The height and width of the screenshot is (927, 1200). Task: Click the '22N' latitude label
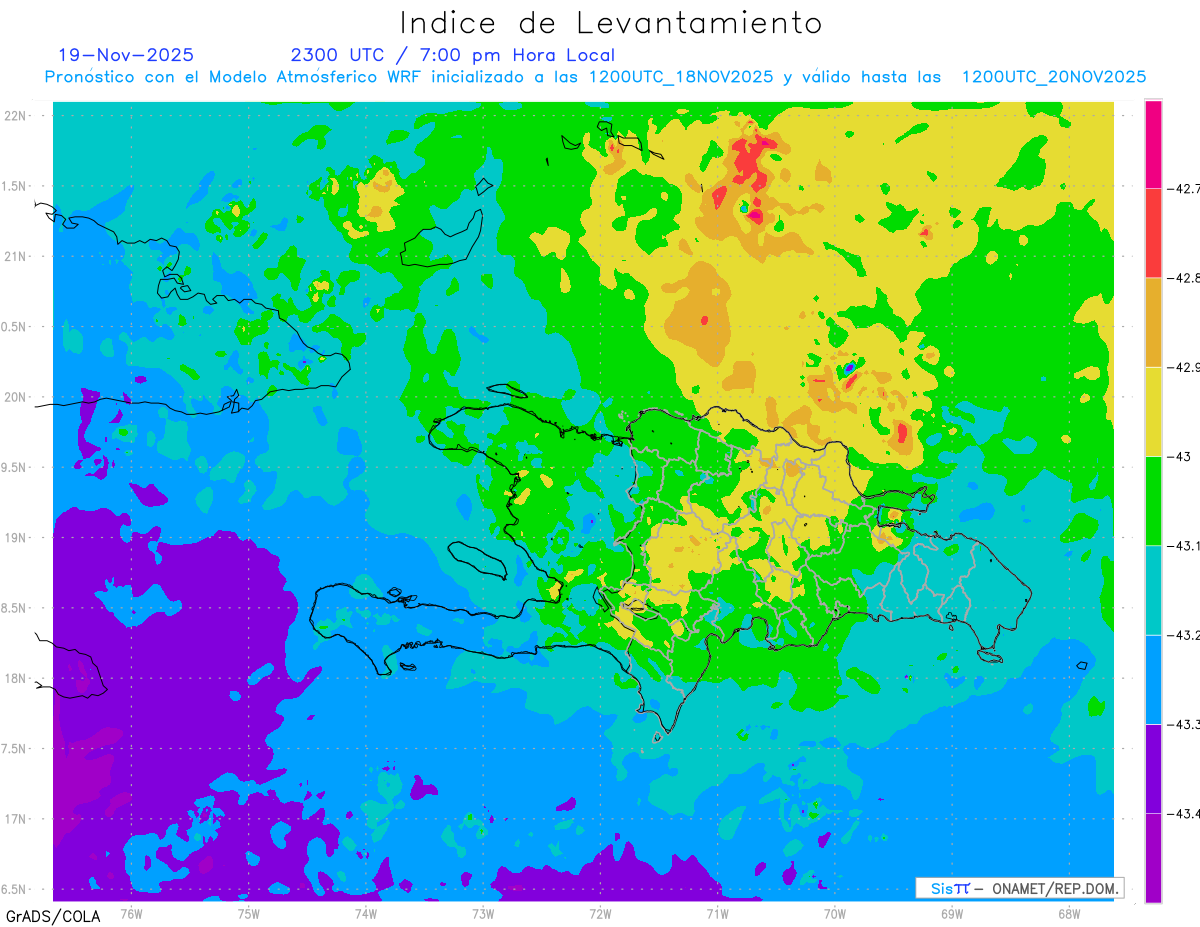pyautogui.click(x=17, y=115)
